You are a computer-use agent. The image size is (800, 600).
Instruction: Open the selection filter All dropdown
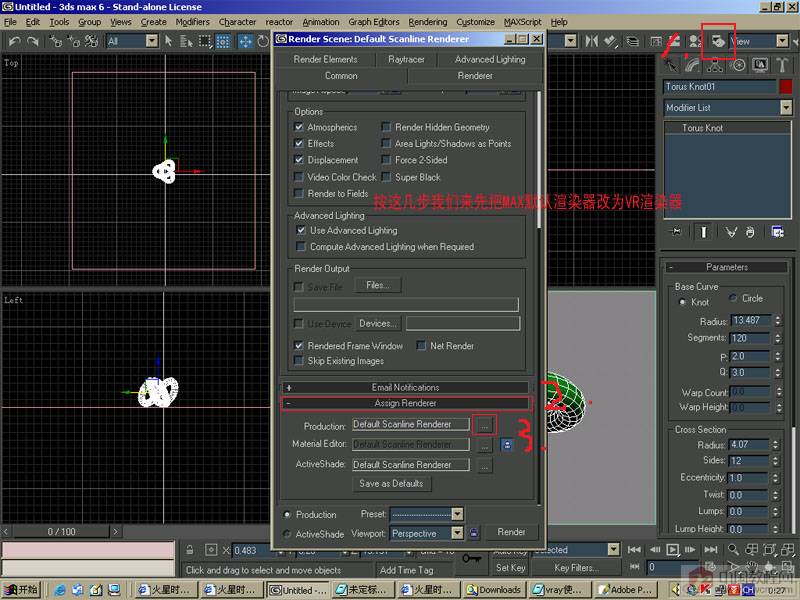point(152,41)
